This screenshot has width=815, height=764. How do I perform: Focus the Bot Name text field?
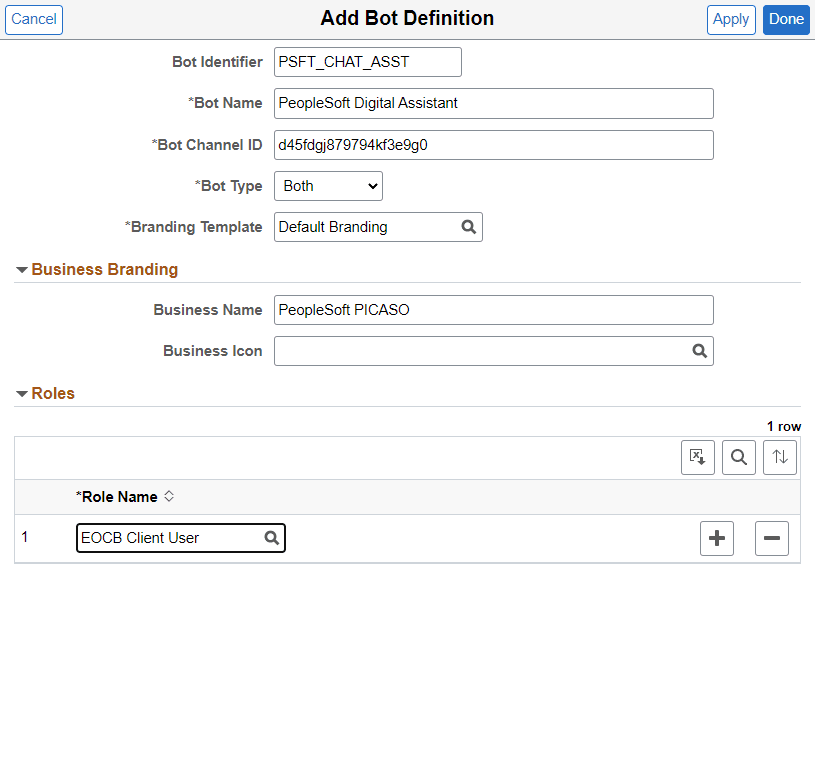coord(494,103)
